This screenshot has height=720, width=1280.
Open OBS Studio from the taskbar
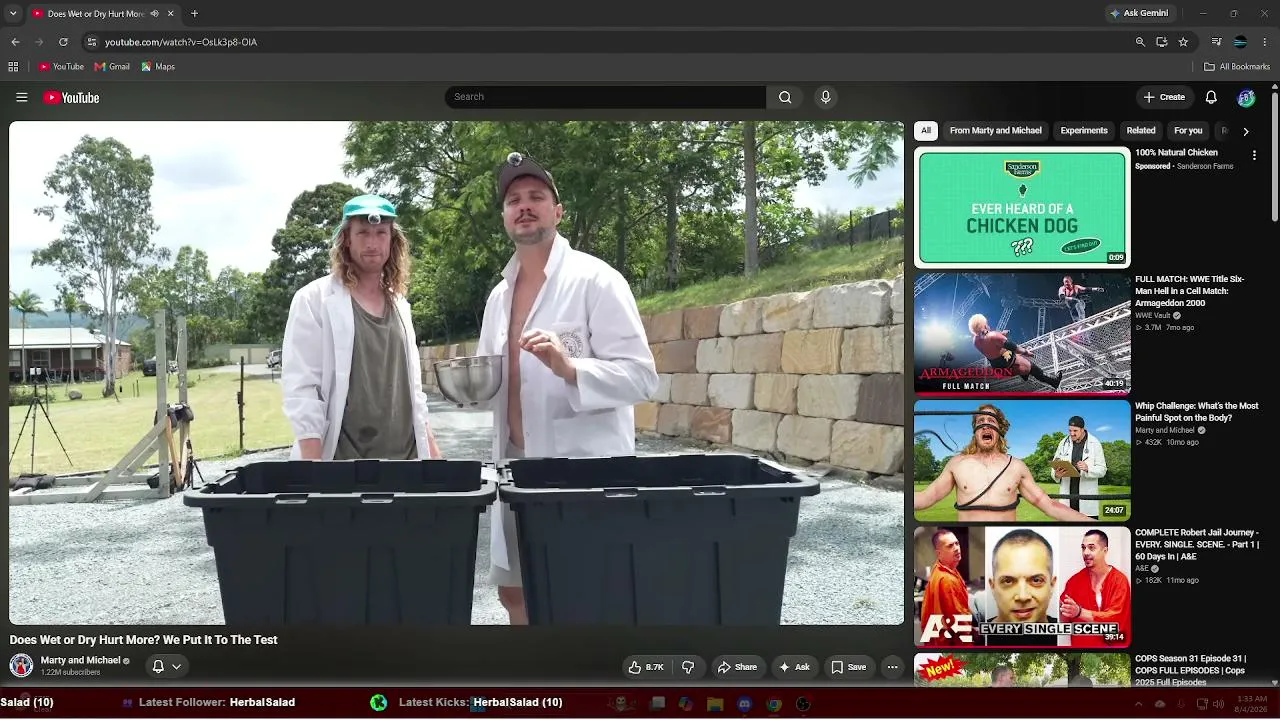click(x=803, y=704)
